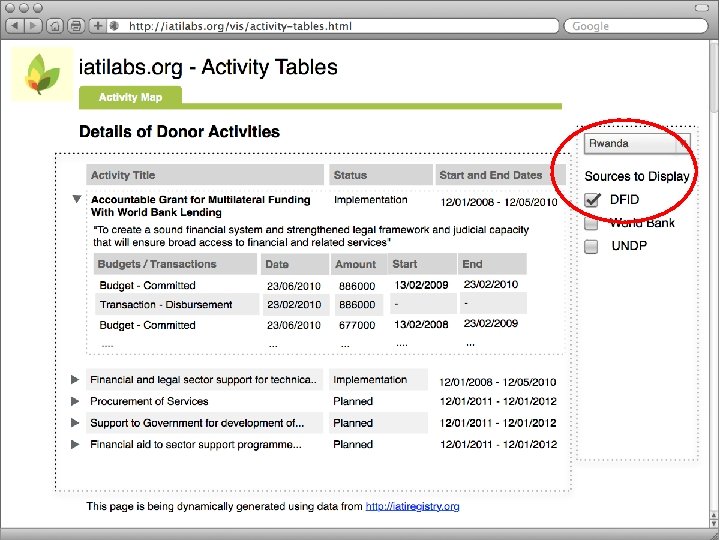The height and width of the screenshot is (540, 720).
Task: Expand the Procurement of Services row
Action: point(74,401)
